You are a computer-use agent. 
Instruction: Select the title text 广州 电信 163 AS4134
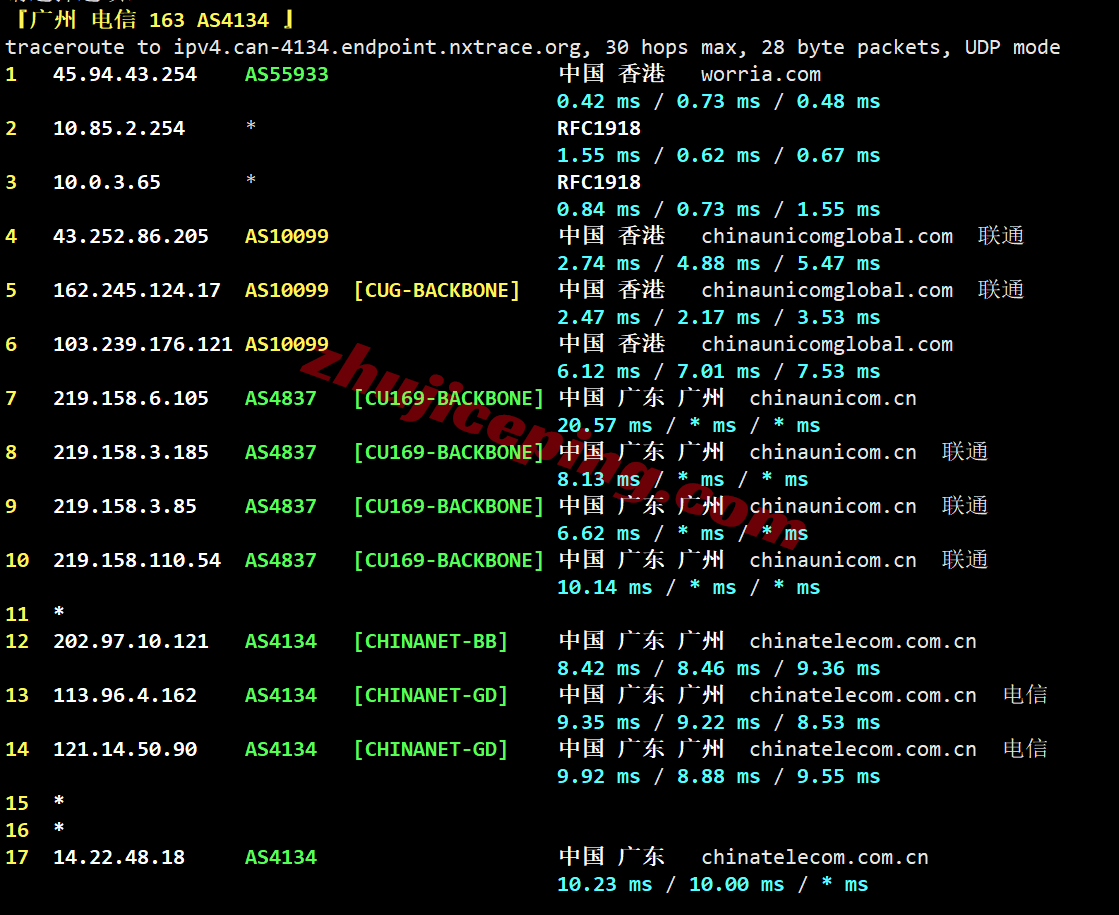(150, 19)
